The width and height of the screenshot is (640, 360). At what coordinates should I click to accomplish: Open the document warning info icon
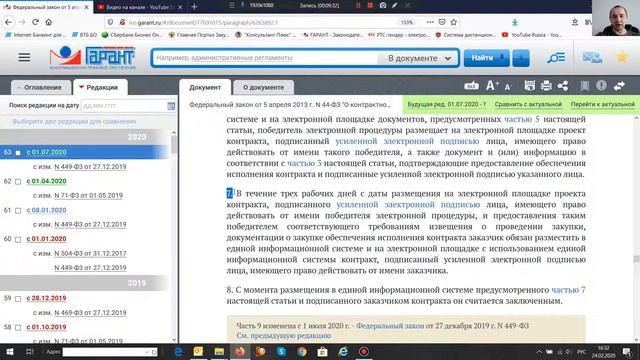(x=601, y=85)
